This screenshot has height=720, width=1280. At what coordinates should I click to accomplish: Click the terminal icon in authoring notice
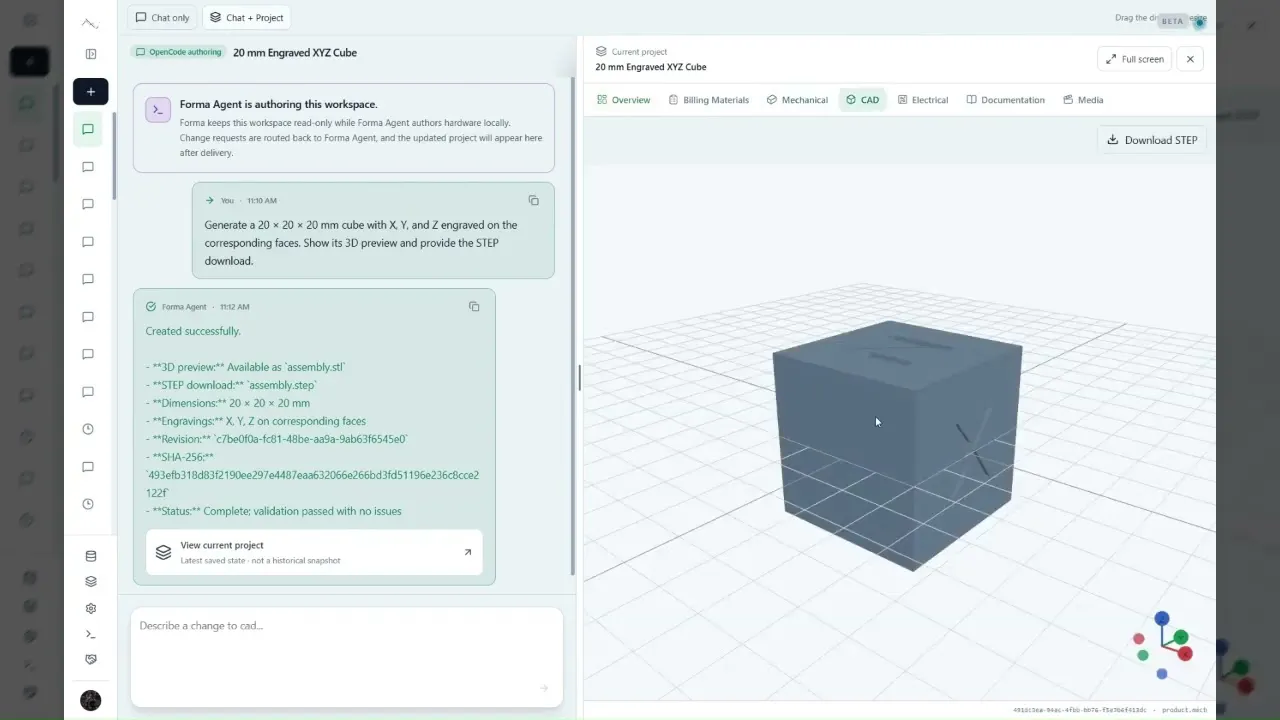tap(158, 110)
